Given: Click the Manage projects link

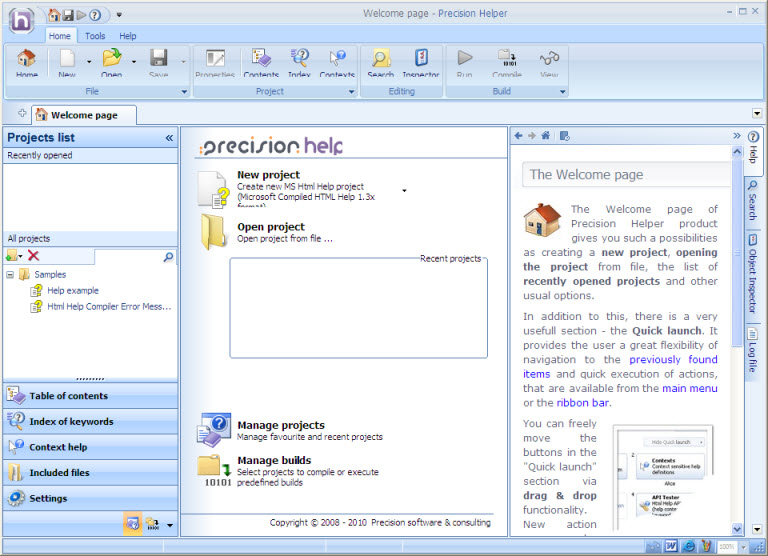Looking at the screenshot, I should click(281, 425).
